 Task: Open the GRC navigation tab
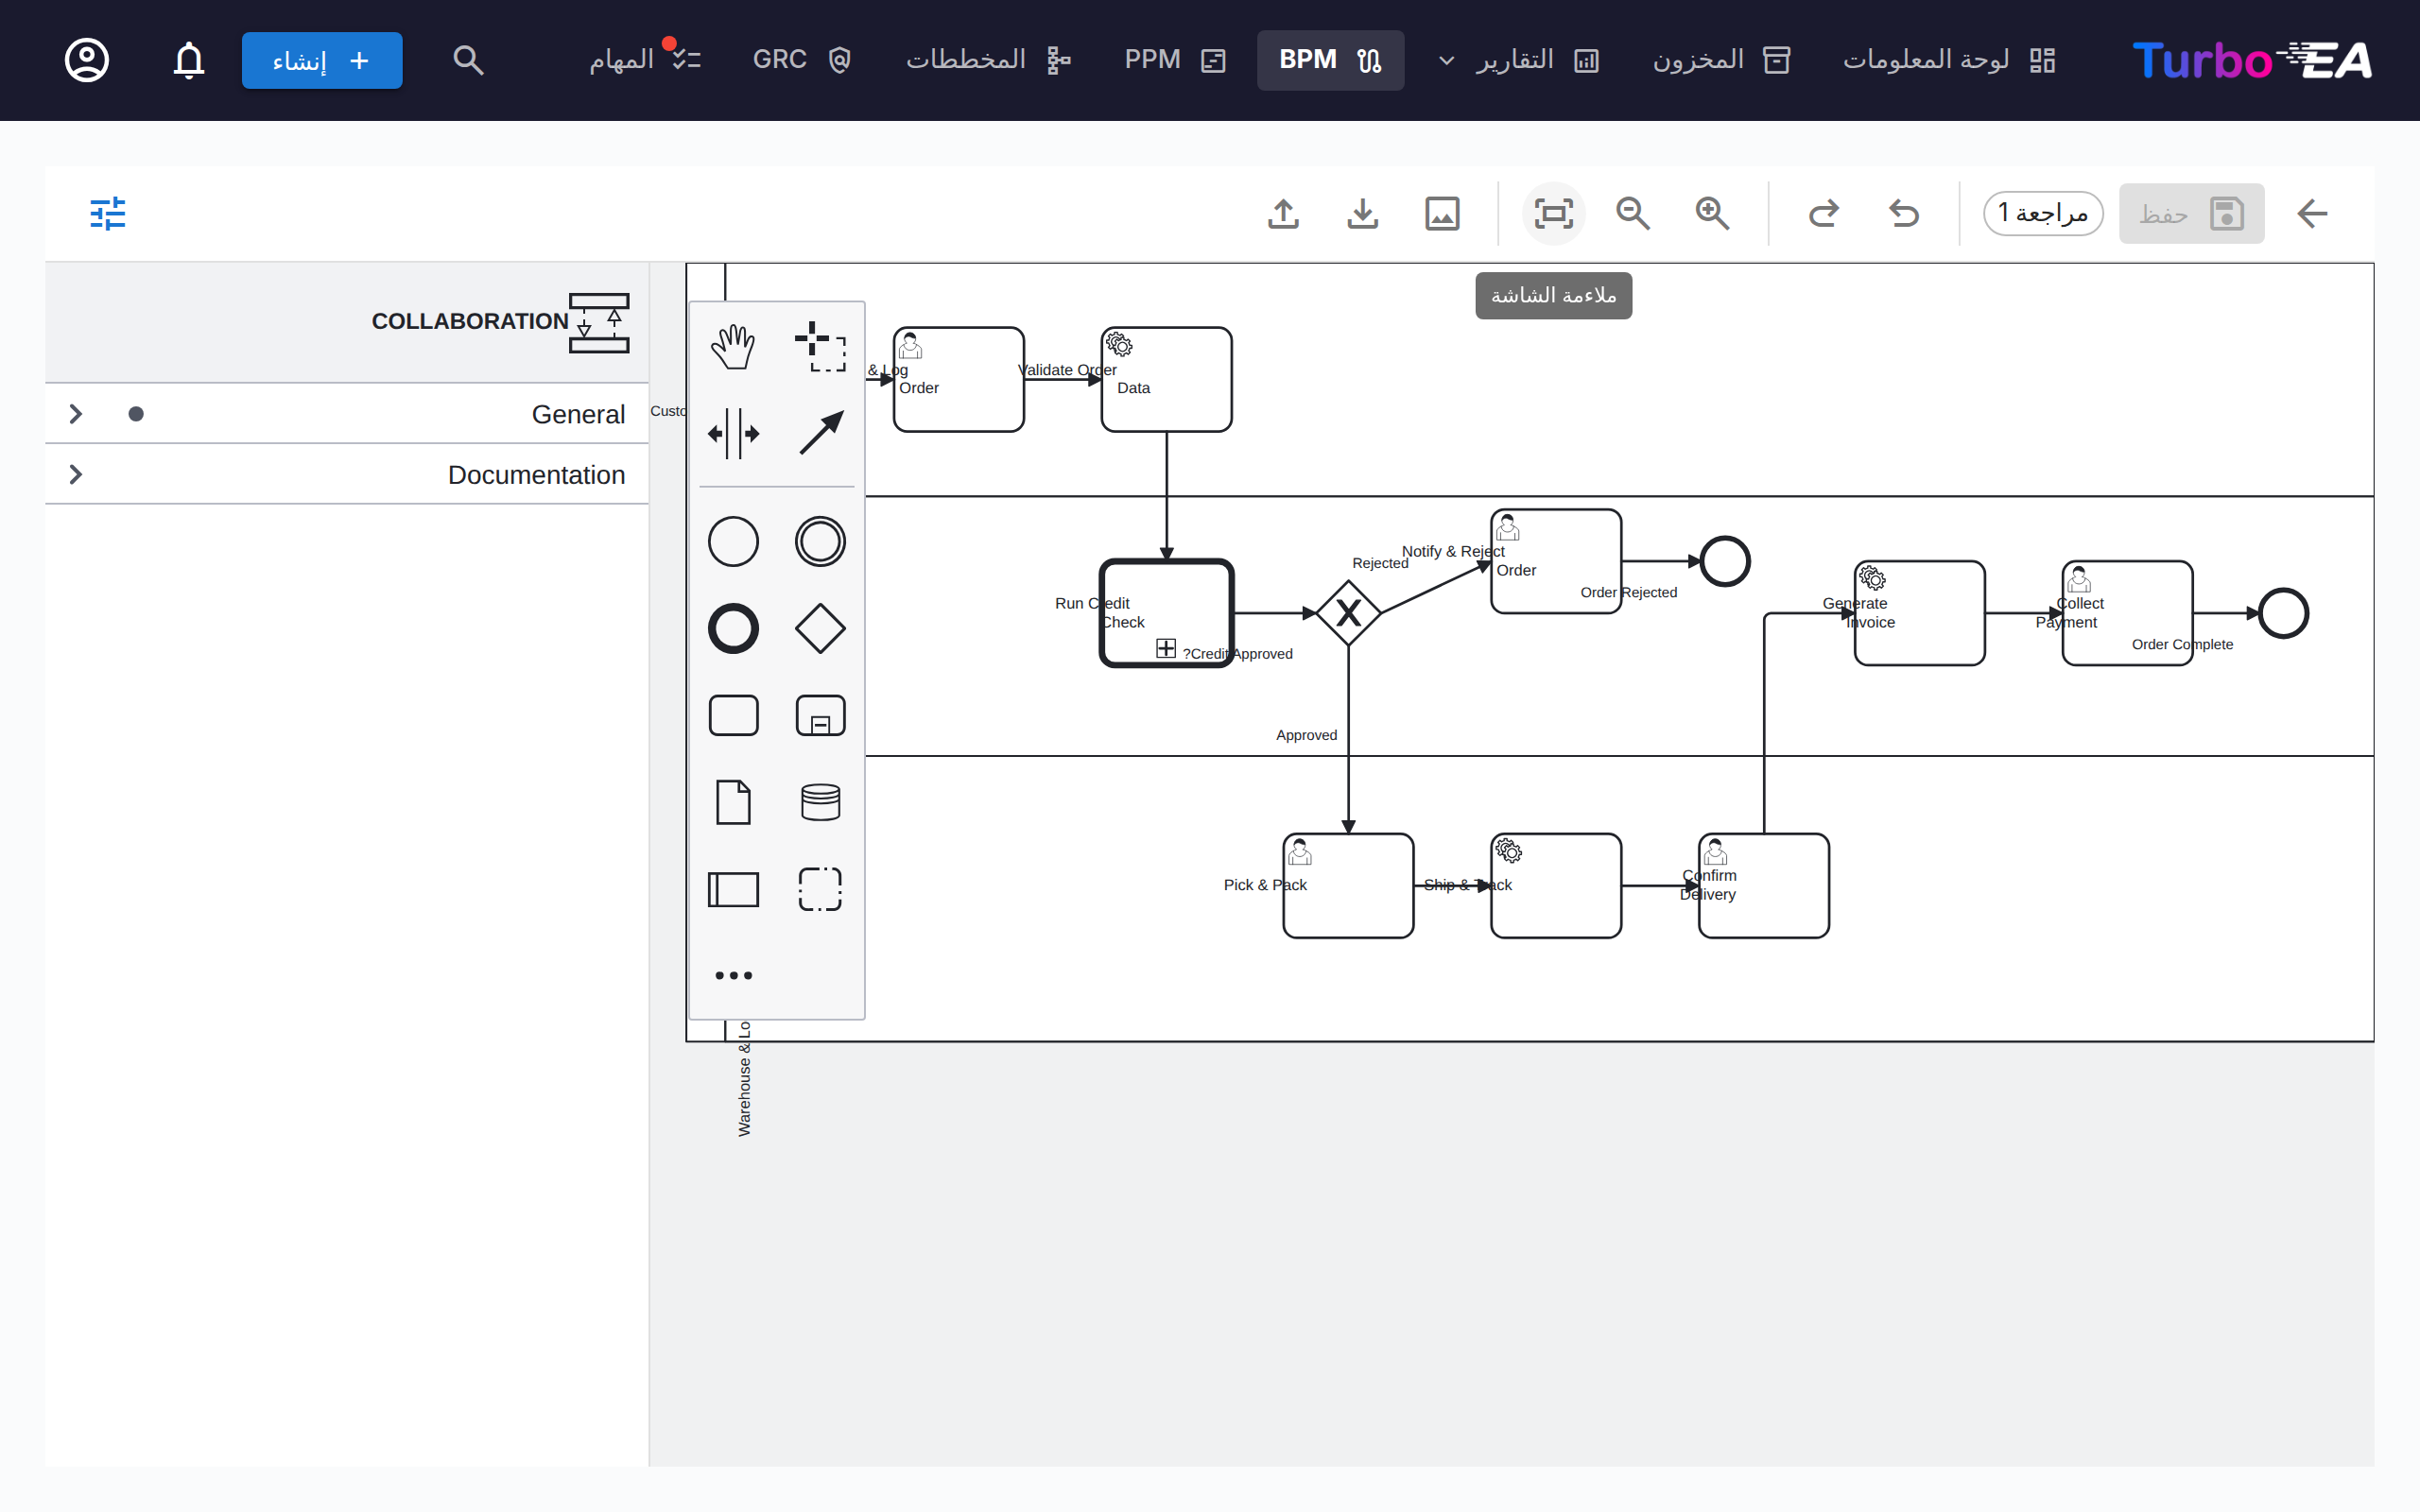coord(801,60)
